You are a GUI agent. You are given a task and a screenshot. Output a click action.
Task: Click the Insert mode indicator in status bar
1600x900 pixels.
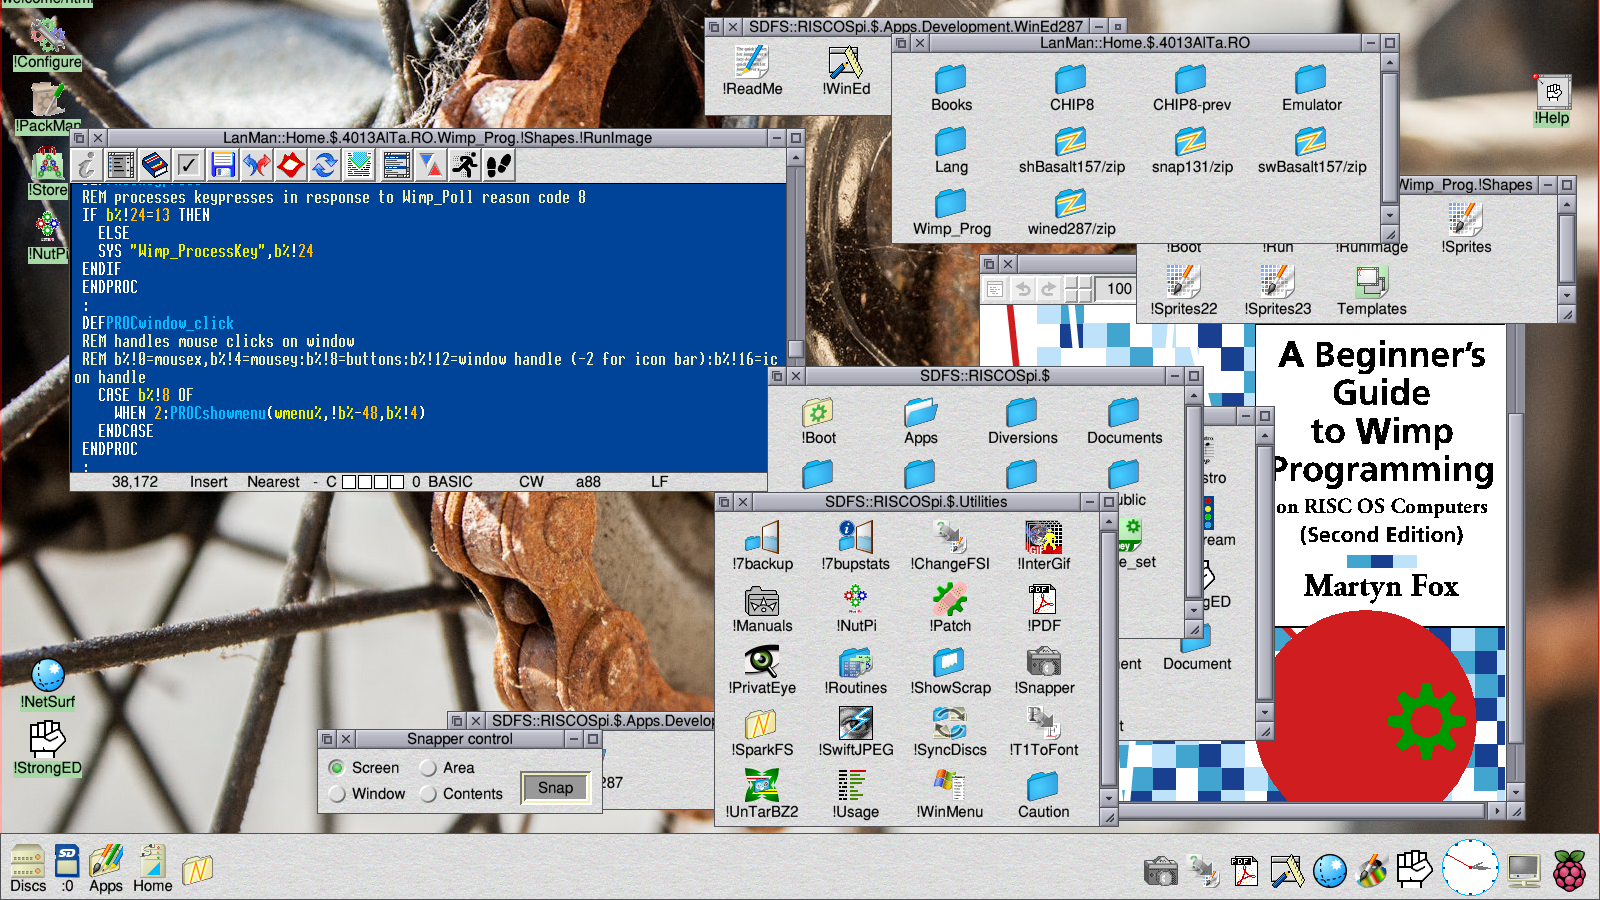(209, 482)
